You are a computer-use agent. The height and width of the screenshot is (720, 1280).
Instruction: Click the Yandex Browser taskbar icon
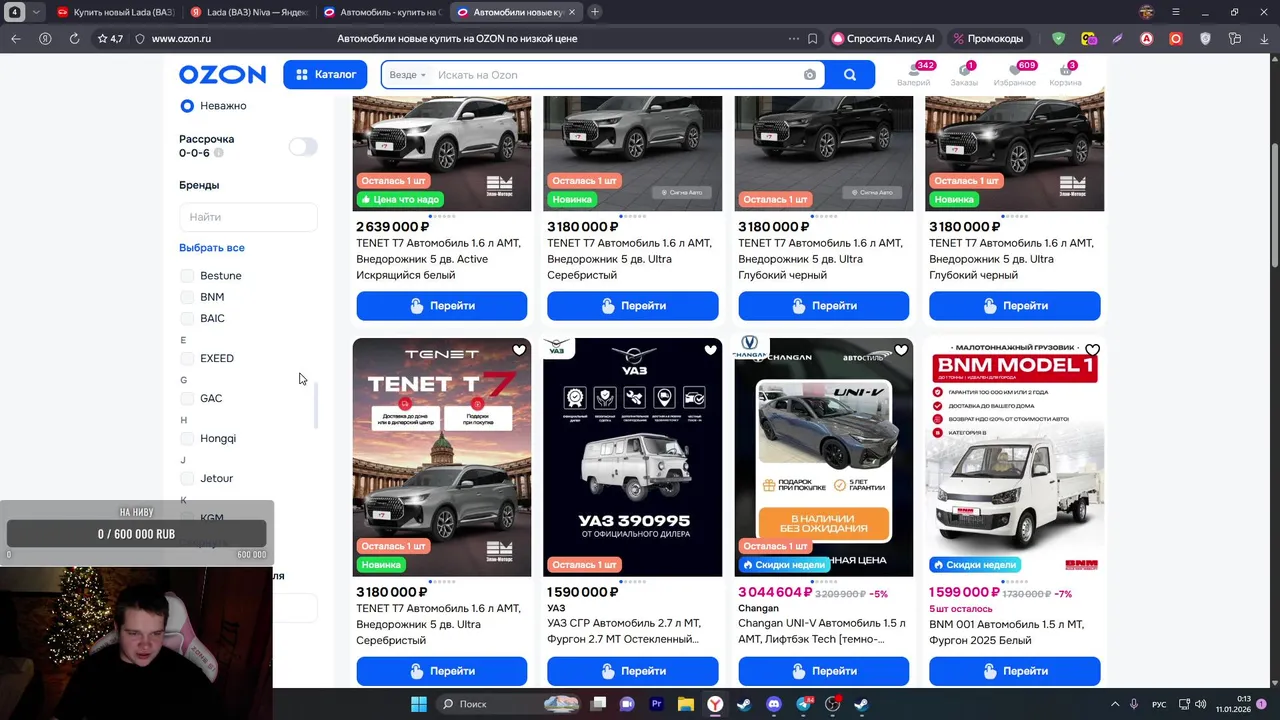click(x=715, y=704)
